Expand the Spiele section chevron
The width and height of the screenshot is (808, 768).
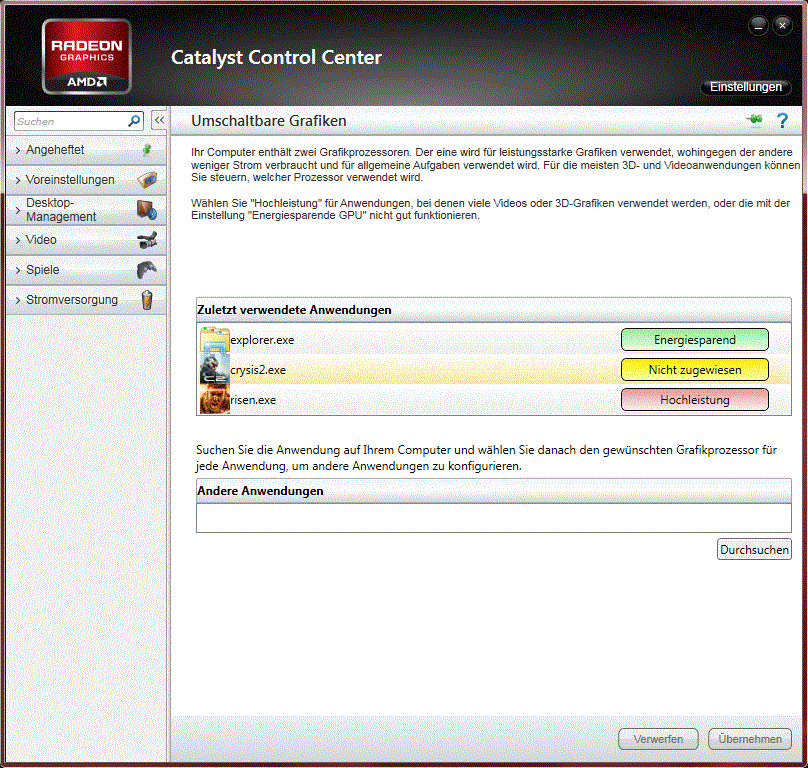point(18,270)
